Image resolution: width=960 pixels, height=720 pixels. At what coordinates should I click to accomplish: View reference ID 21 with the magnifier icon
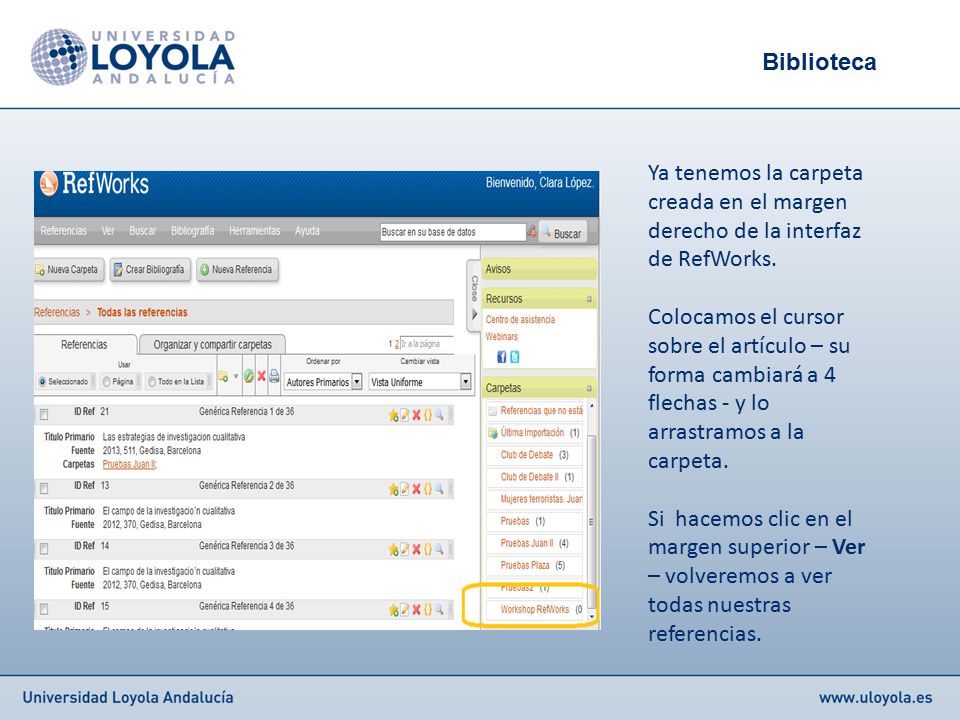439,414
